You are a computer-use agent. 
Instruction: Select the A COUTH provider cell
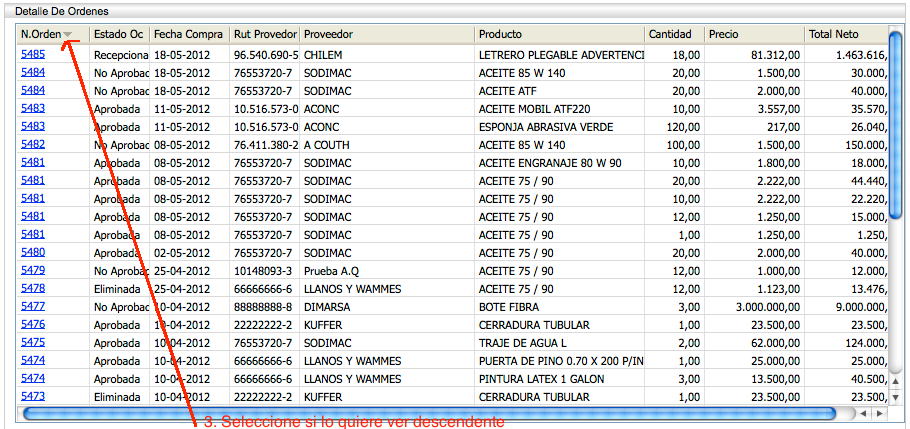[x=387, y=145]
